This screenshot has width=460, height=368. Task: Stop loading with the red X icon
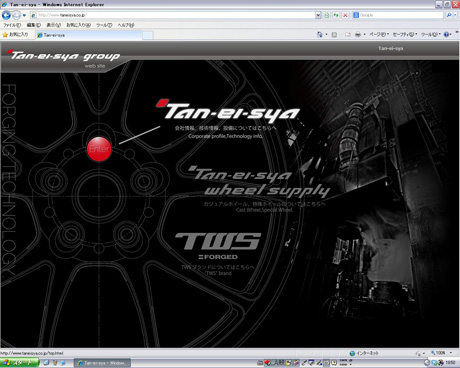345,15
